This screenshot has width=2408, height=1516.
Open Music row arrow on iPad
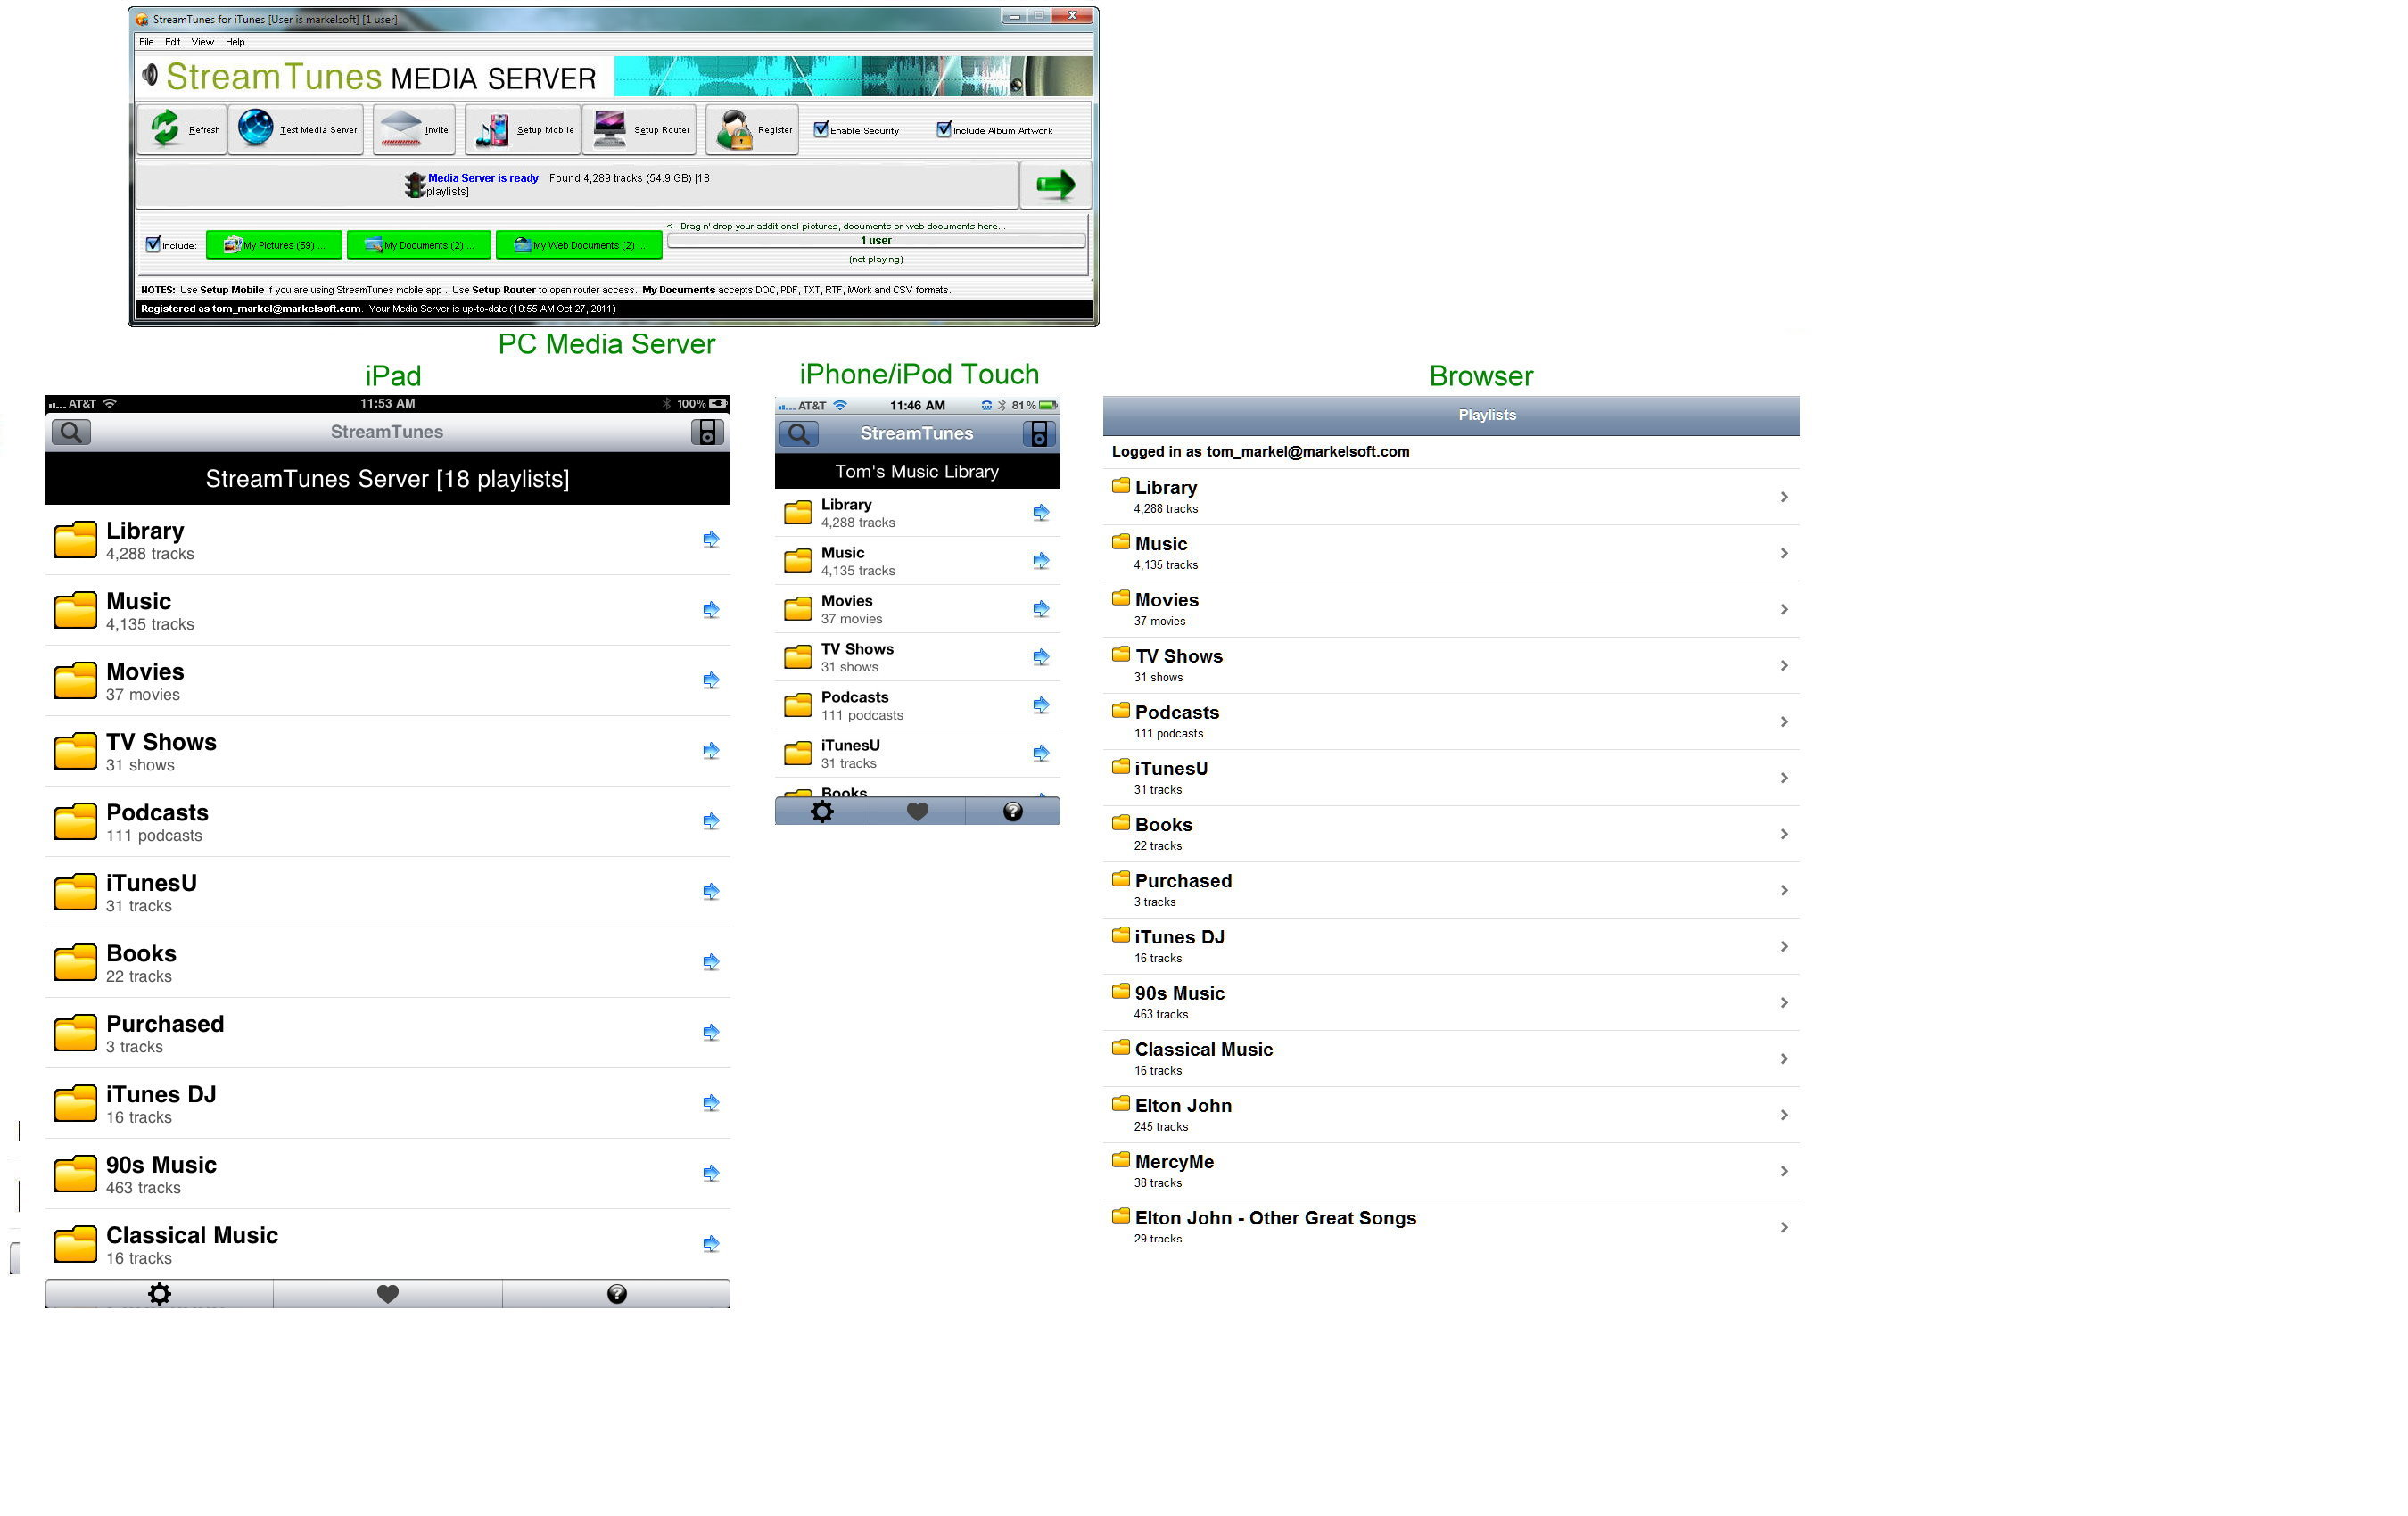pos(710,610)
